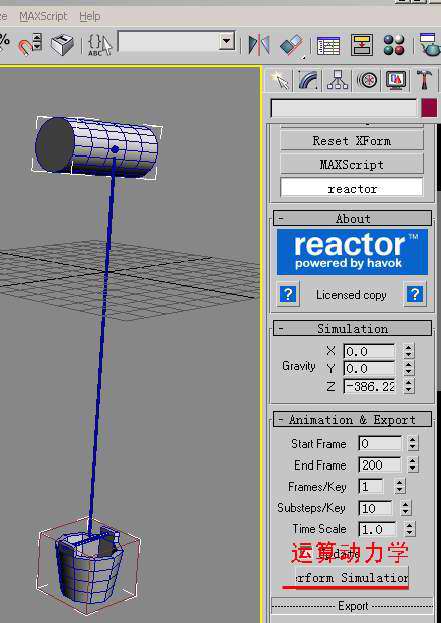This screenshot has width=441, height=623.
Task: Click the object name field
Action: click(344, 108)
